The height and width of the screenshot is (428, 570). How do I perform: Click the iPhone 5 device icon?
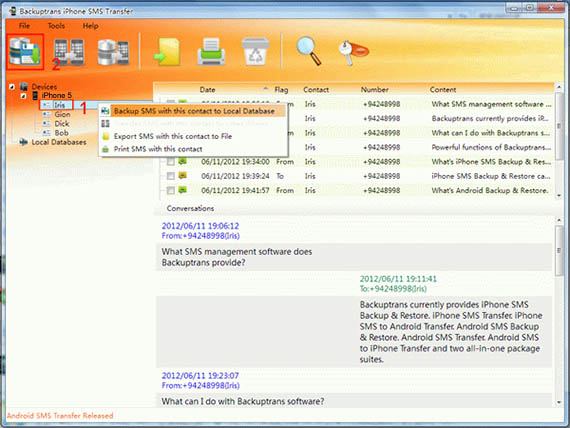pyautogui.click(x=35, y=95)
